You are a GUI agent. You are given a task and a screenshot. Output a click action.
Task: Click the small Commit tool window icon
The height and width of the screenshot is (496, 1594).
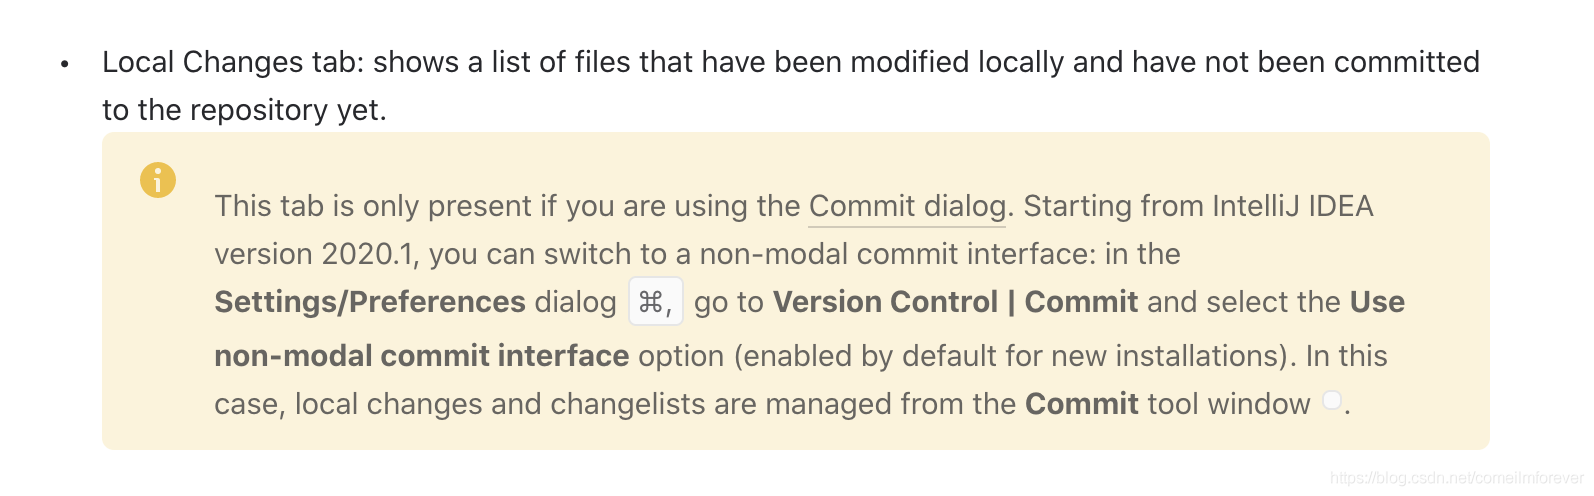pos(1331,401)
